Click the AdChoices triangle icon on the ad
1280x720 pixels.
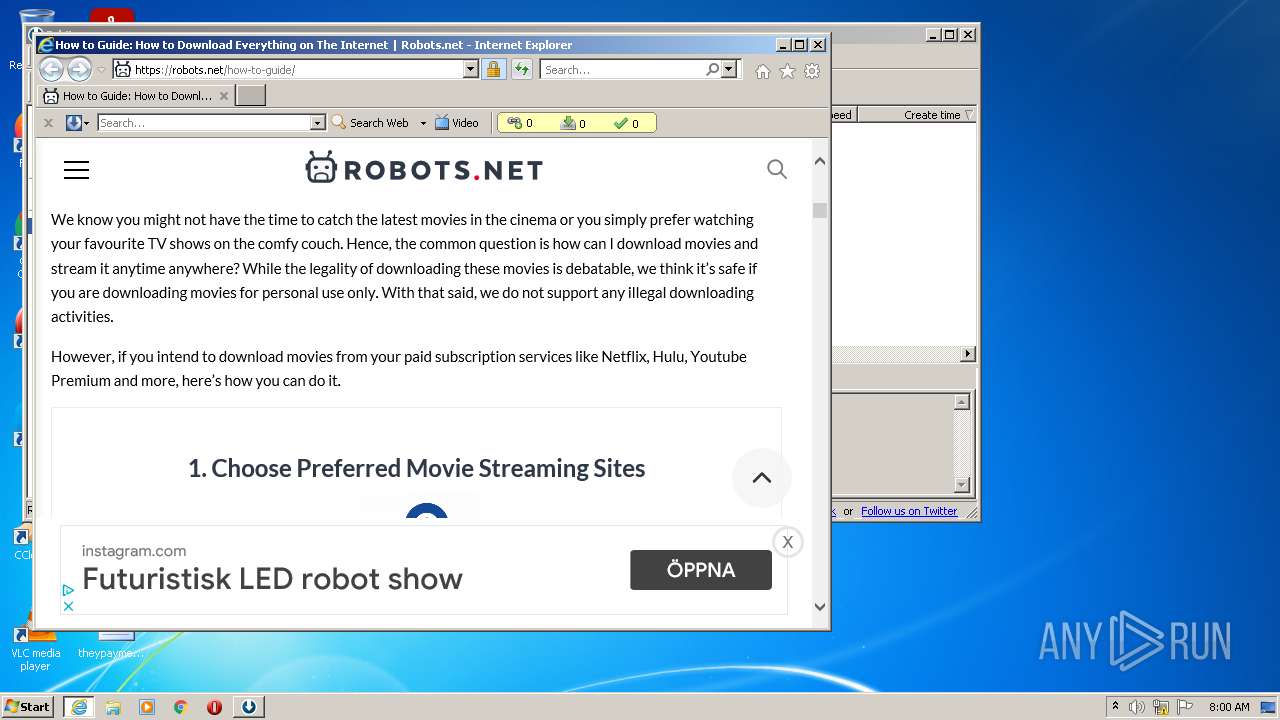(x=68, y=591)
